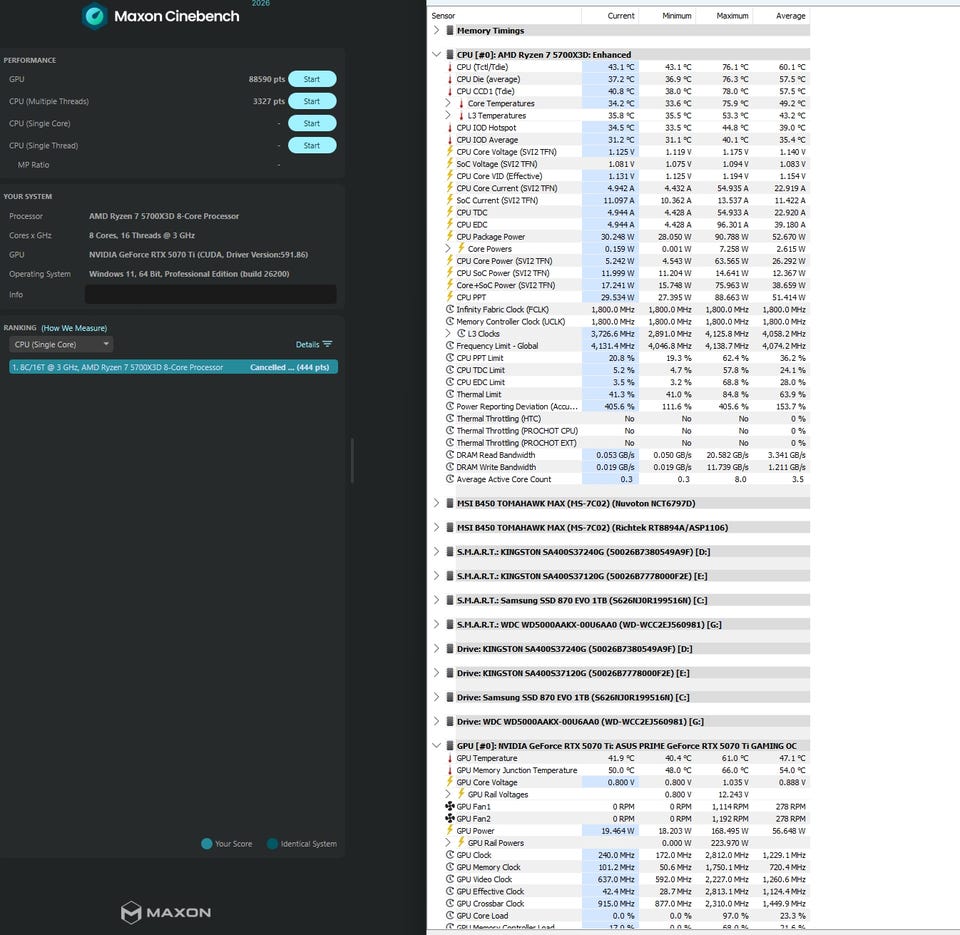Select the 8C/16T Ryzen 7 5700X3D ranking entry

(x=173, y=367)
